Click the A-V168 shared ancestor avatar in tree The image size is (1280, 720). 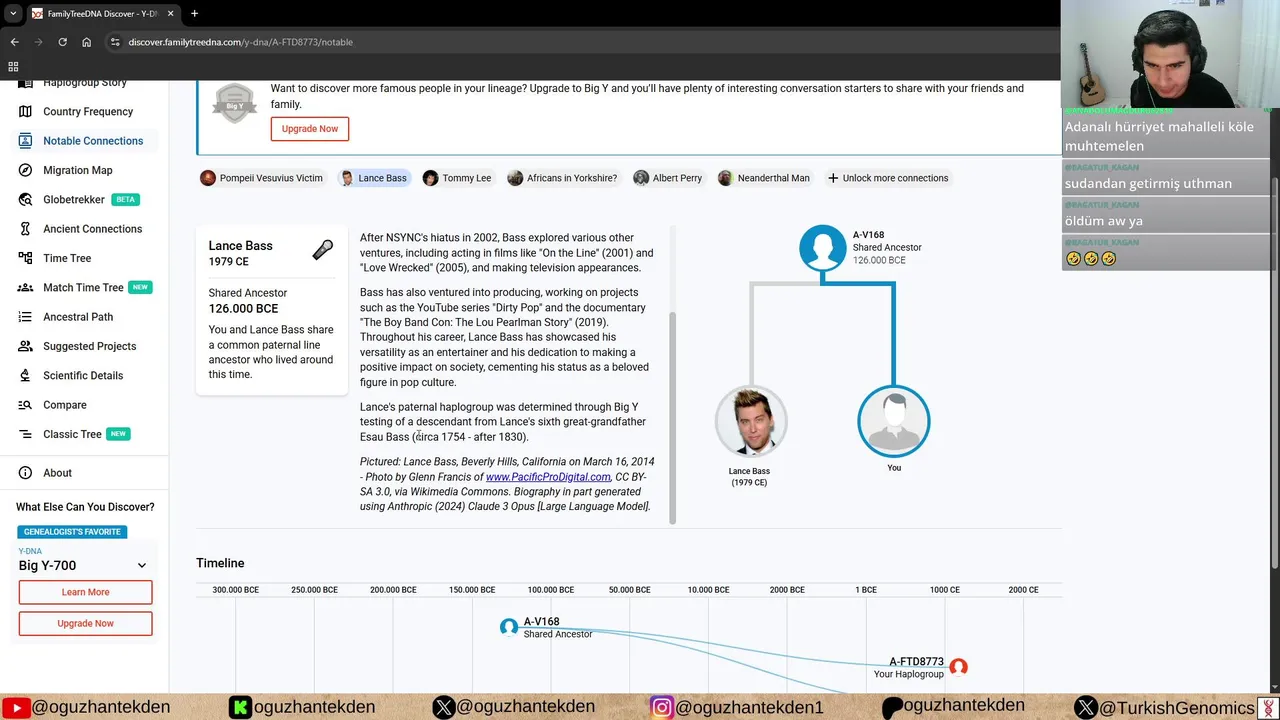click(x=823, y=248)
